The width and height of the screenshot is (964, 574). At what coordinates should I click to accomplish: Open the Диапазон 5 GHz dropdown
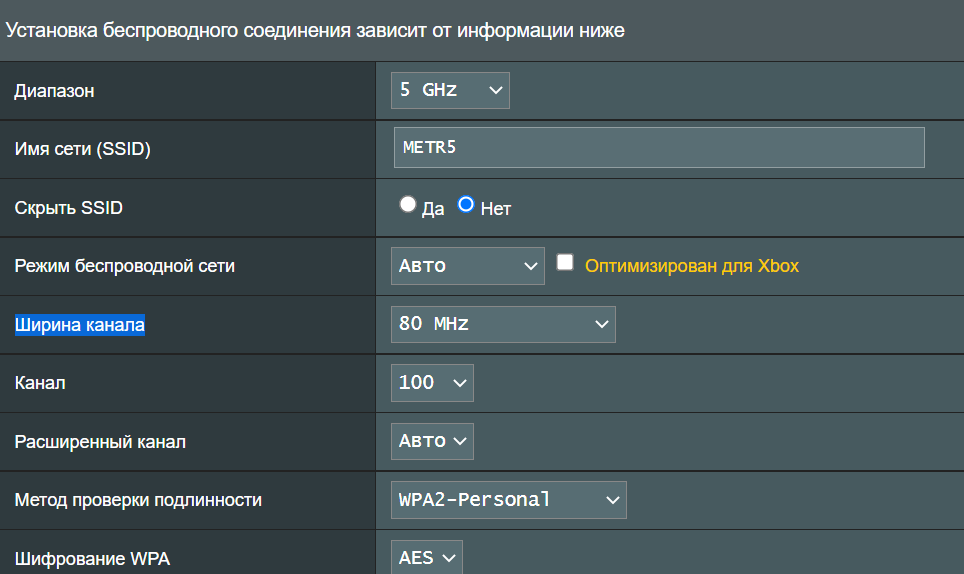[x=450, y=90]
